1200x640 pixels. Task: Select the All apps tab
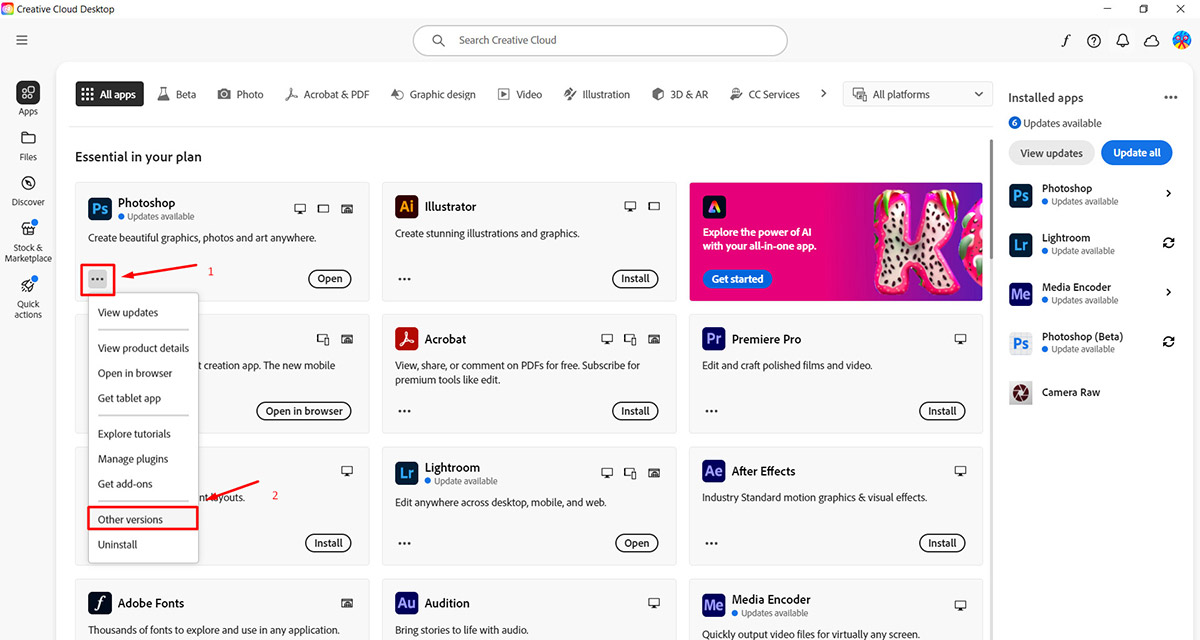tap(110, 94)
